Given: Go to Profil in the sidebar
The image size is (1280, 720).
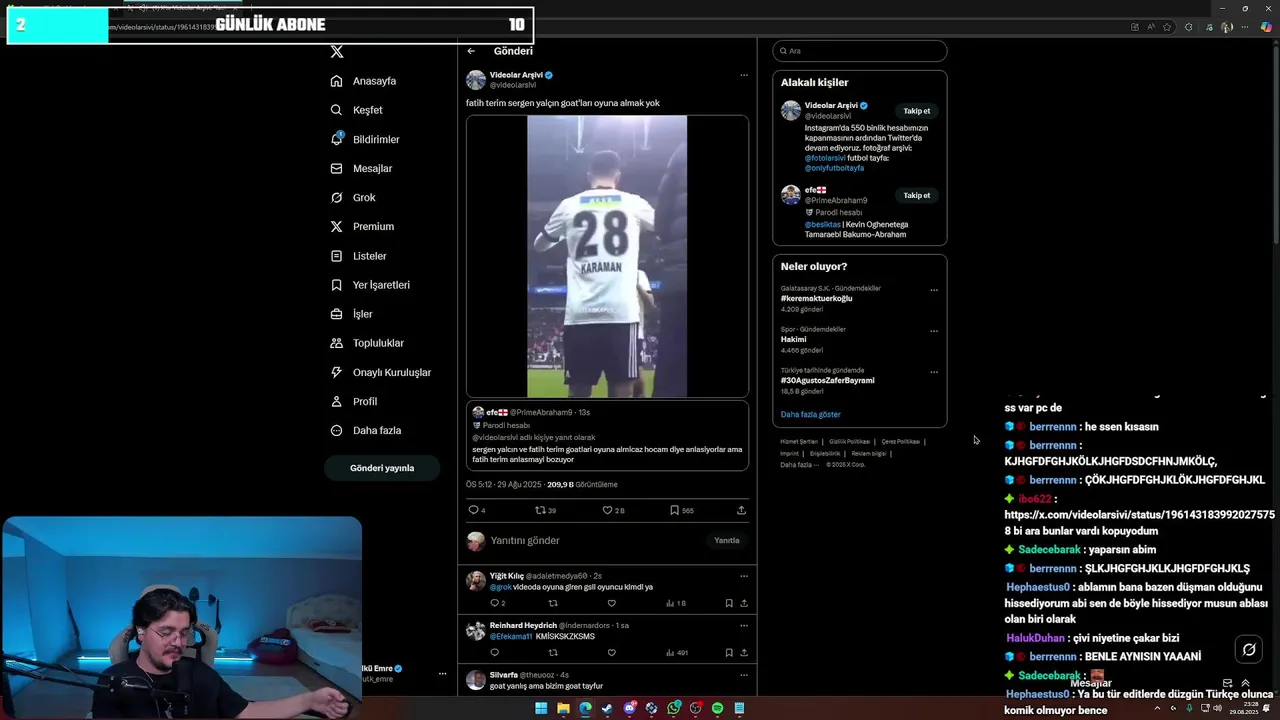Looking at the screenshot, I should 354,401.
